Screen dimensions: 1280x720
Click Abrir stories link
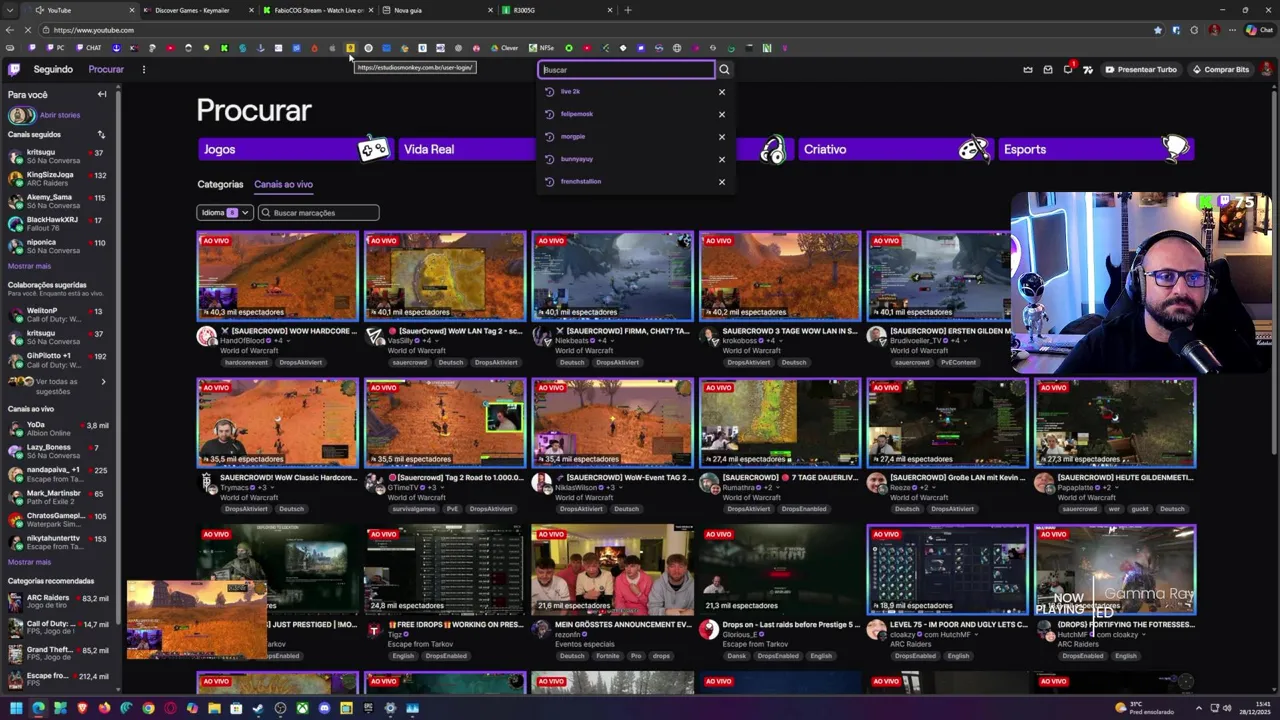click(60, 115)
